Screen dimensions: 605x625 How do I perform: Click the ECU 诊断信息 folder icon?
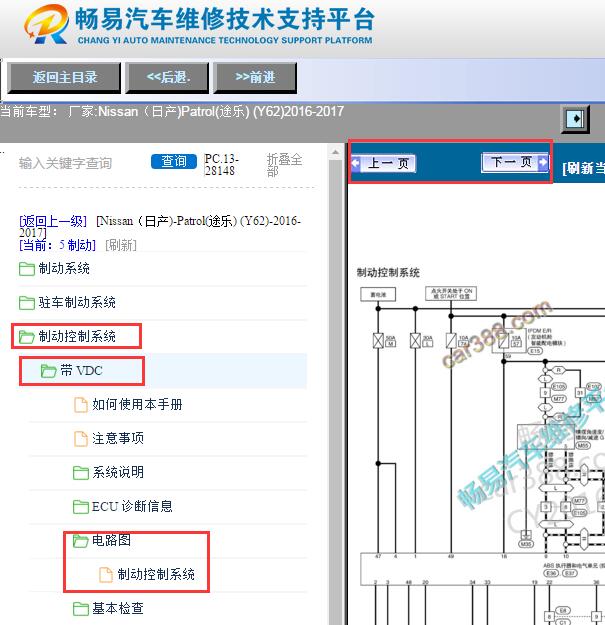[x=81, y=507]
